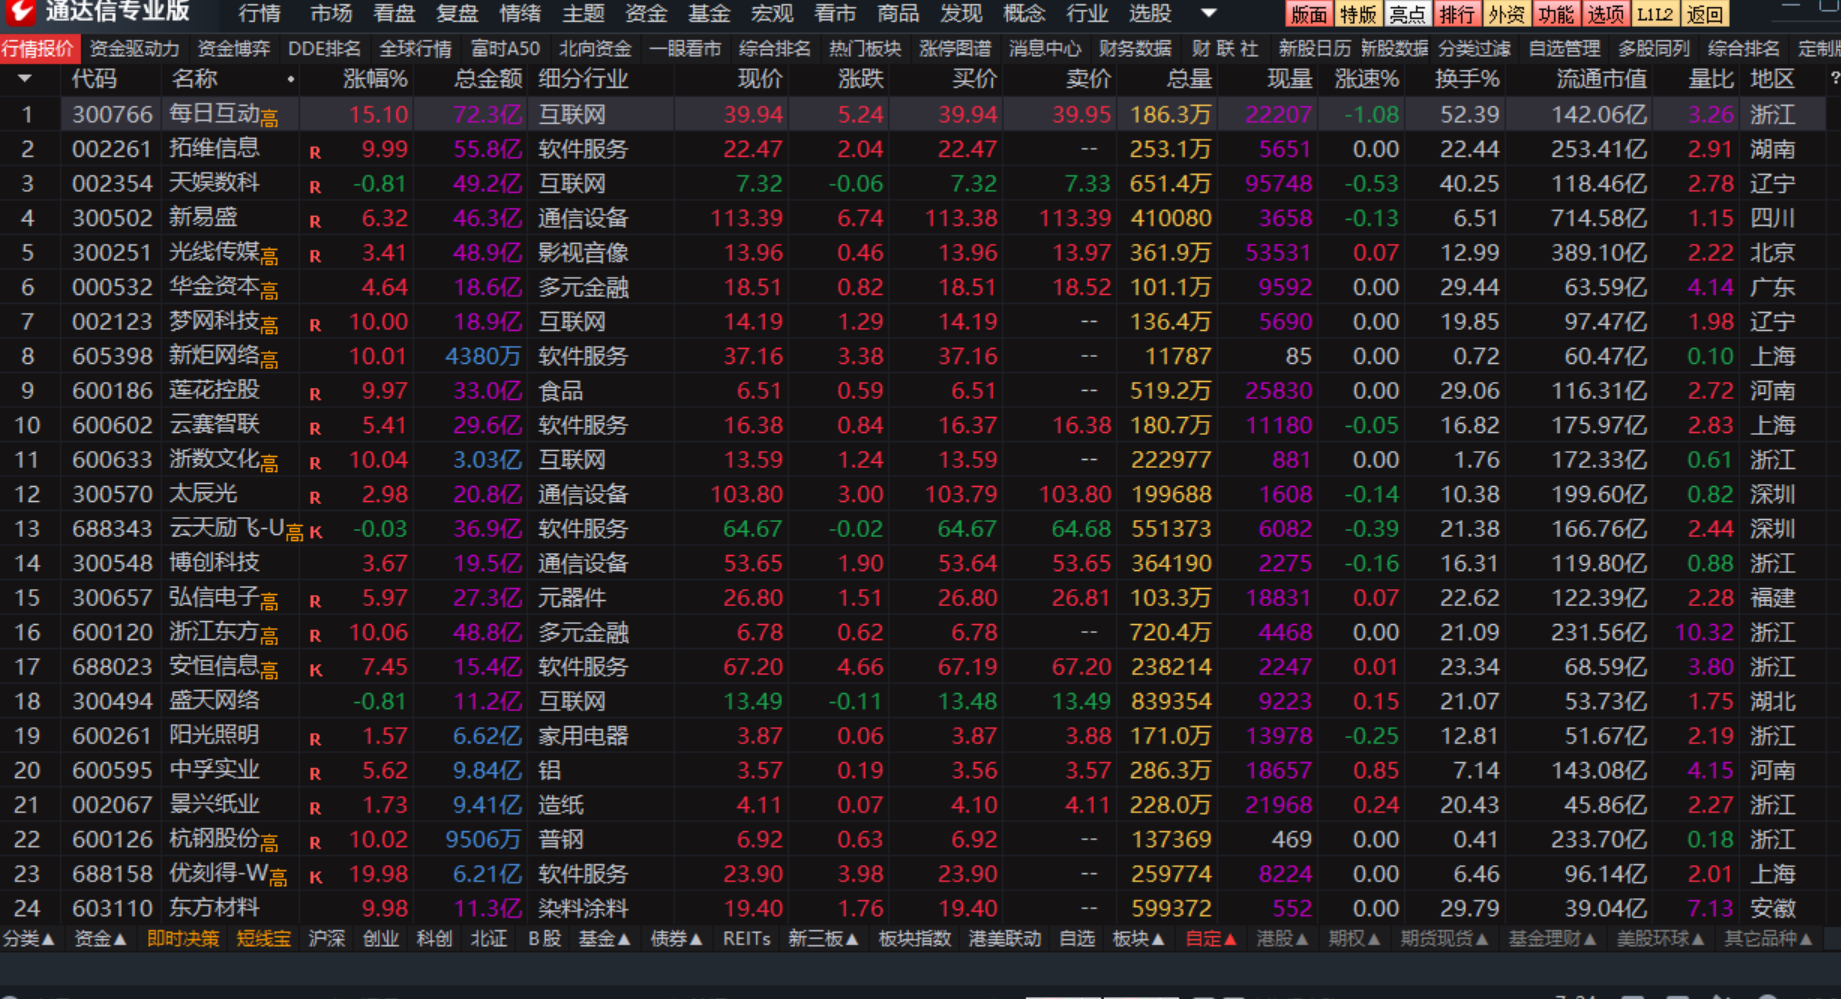Click the R marker on 中孚实业 row
This screenshot has height=999, width=1841.
click(x=315, y=774)
